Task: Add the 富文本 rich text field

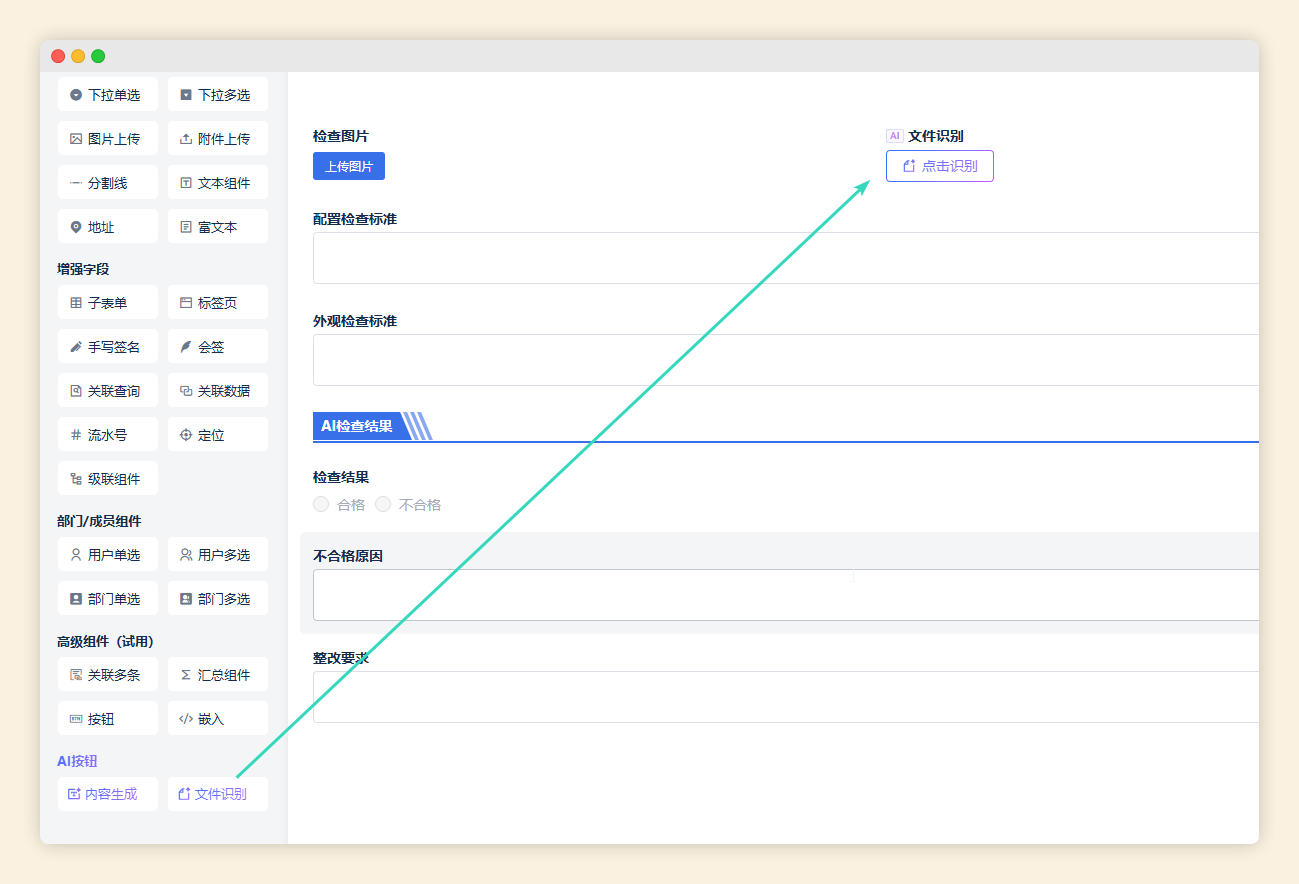Action: point(218,227)
